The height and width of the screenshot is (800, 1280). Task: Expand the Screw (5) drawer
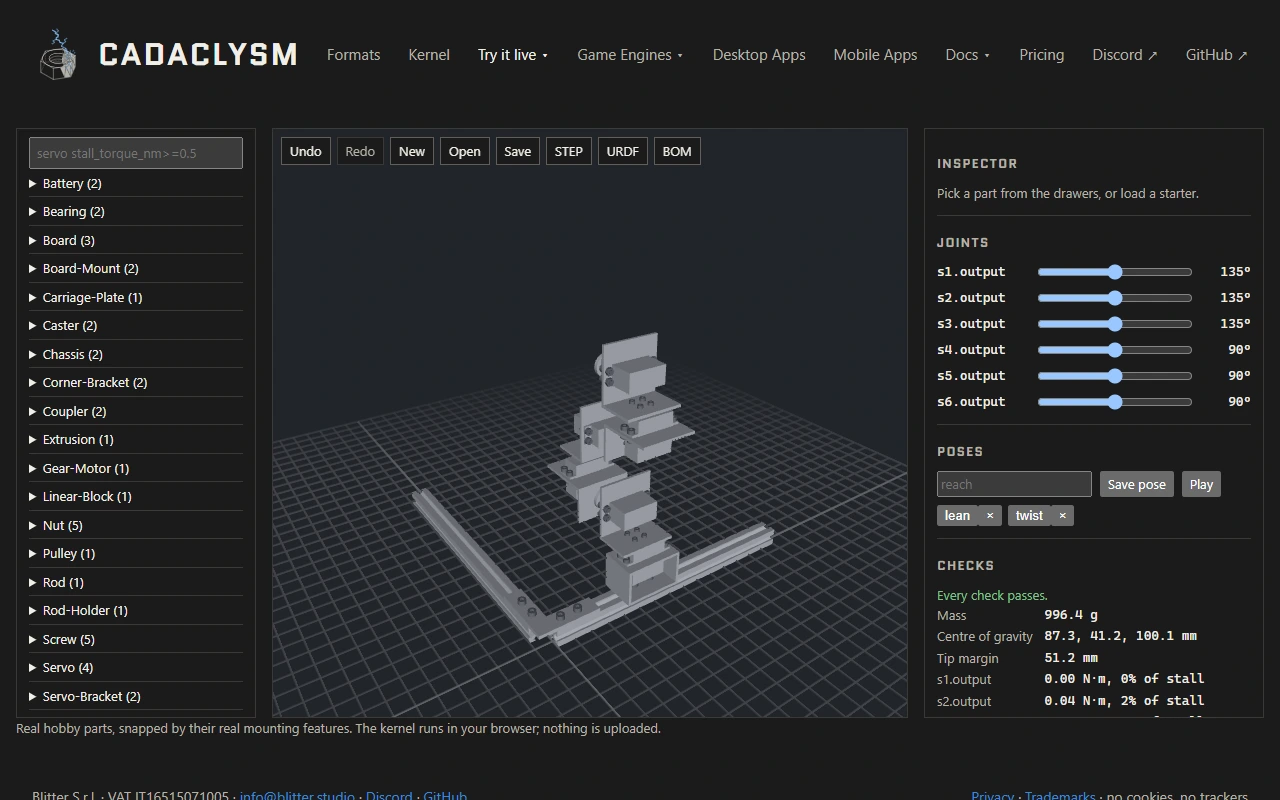tap(136, 640)
